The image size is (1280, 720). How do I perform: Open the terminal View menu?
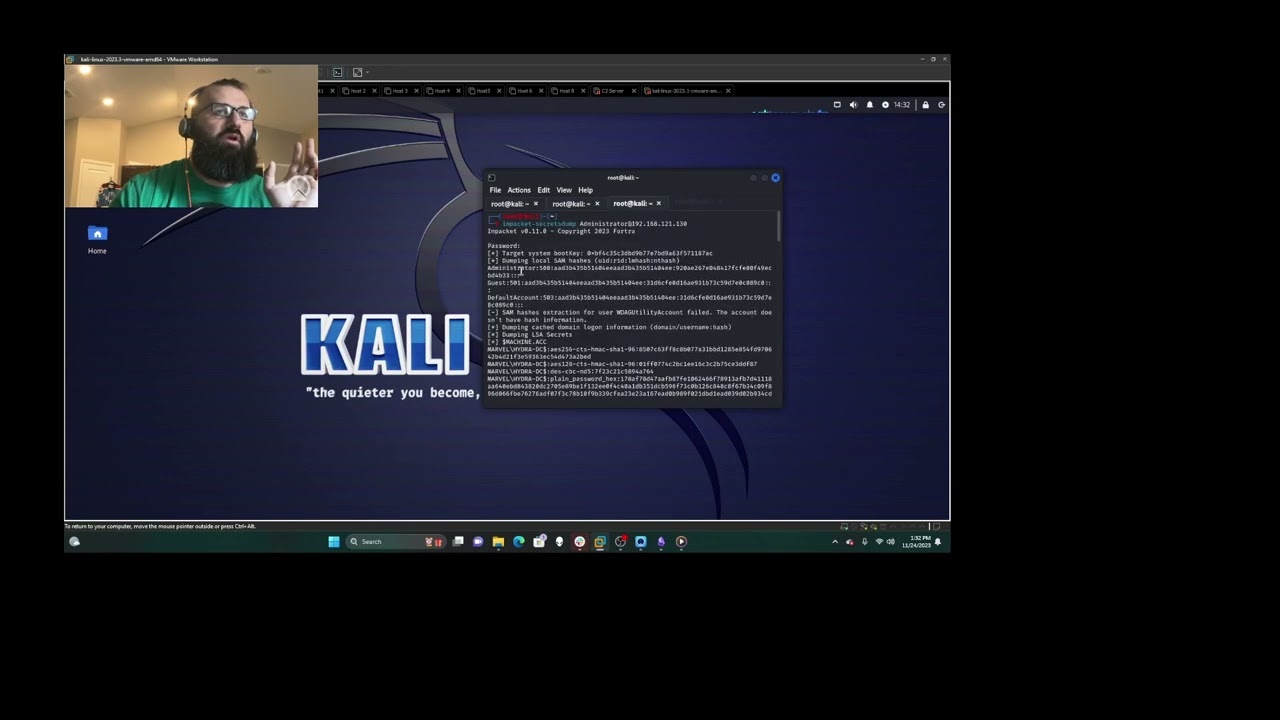point(564,190)
